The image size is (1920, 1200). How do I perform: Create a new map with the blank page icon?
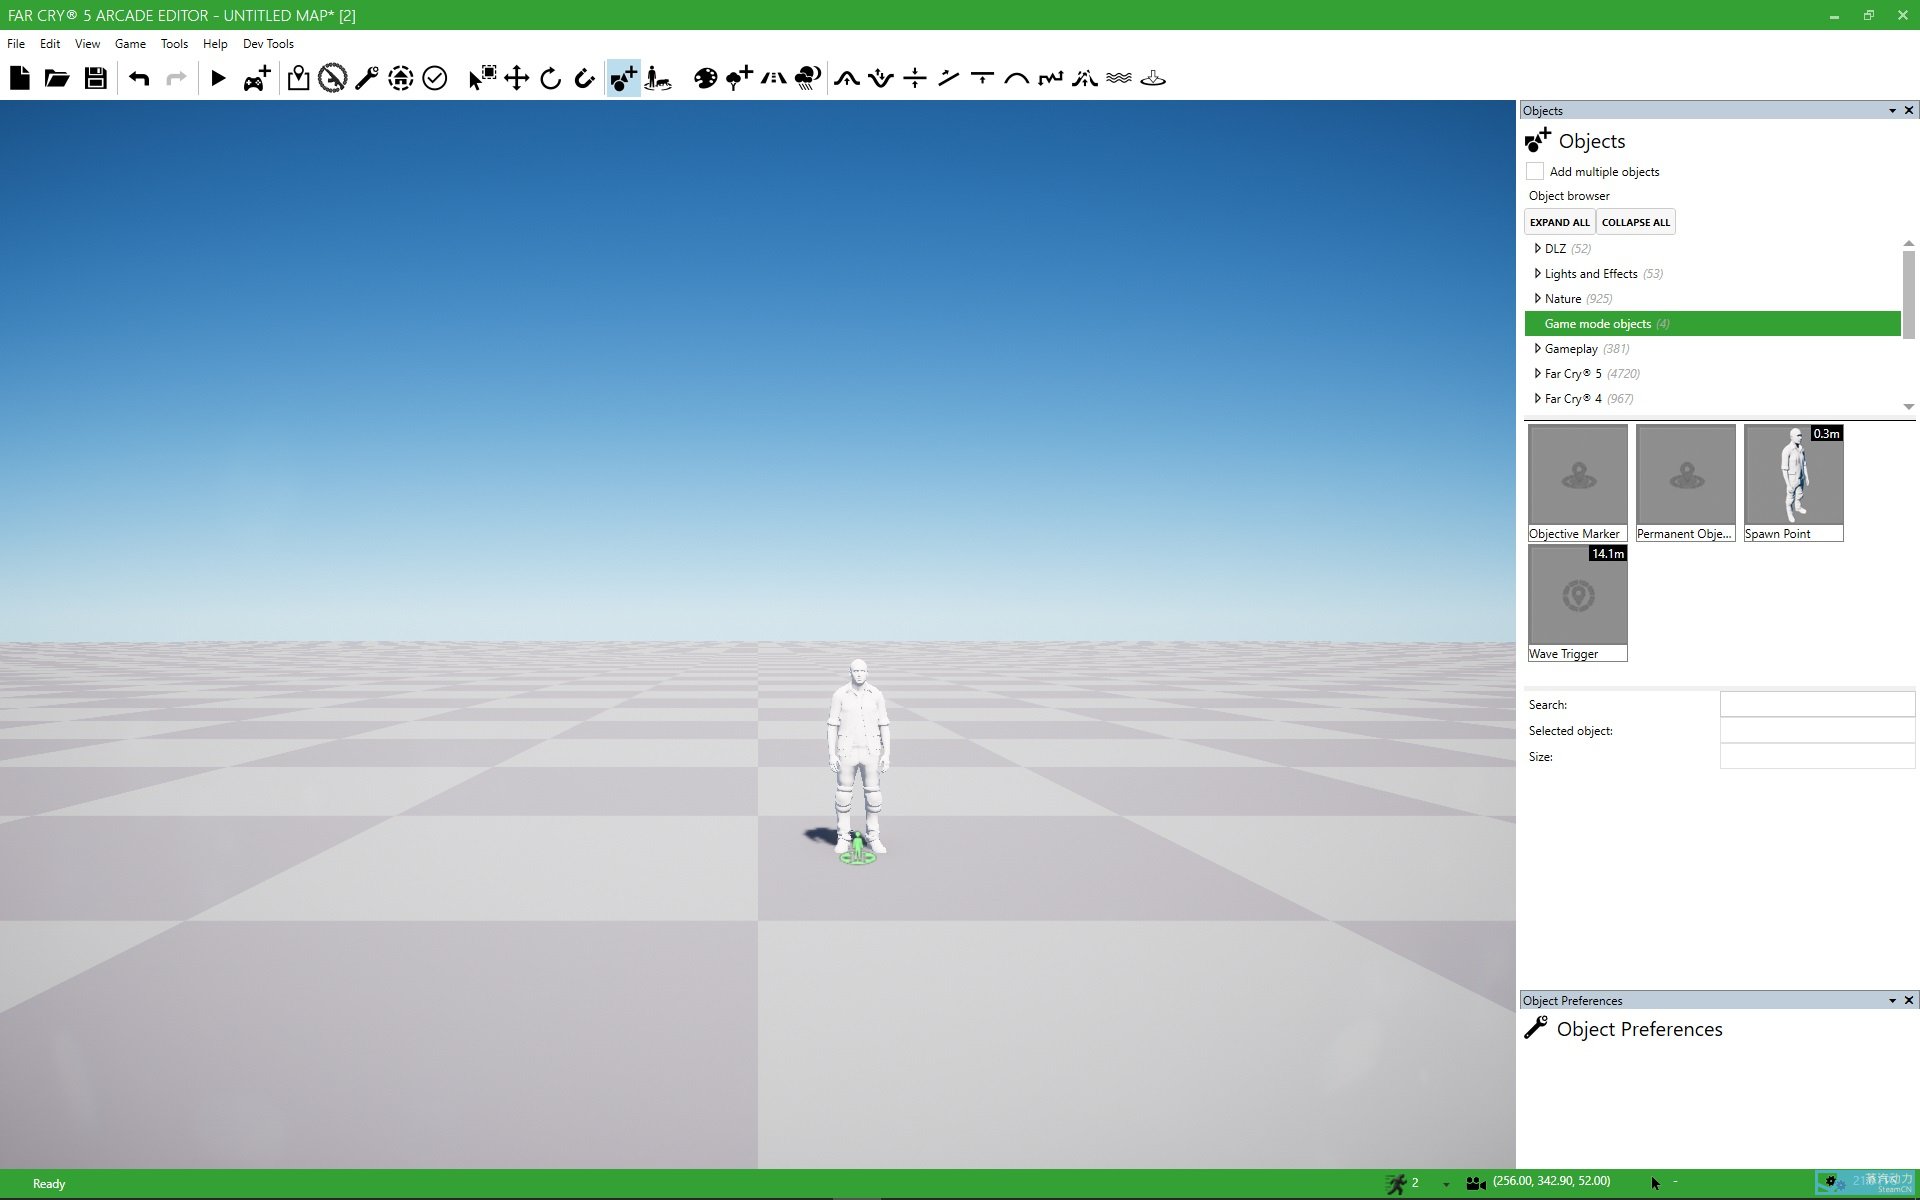click(20, 78)
